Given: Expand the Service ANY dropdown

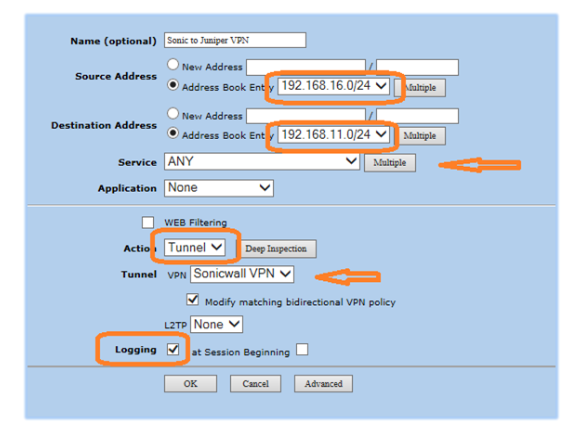Looking at the screenshot, I should pyautogui.click(x=262, y=162).
